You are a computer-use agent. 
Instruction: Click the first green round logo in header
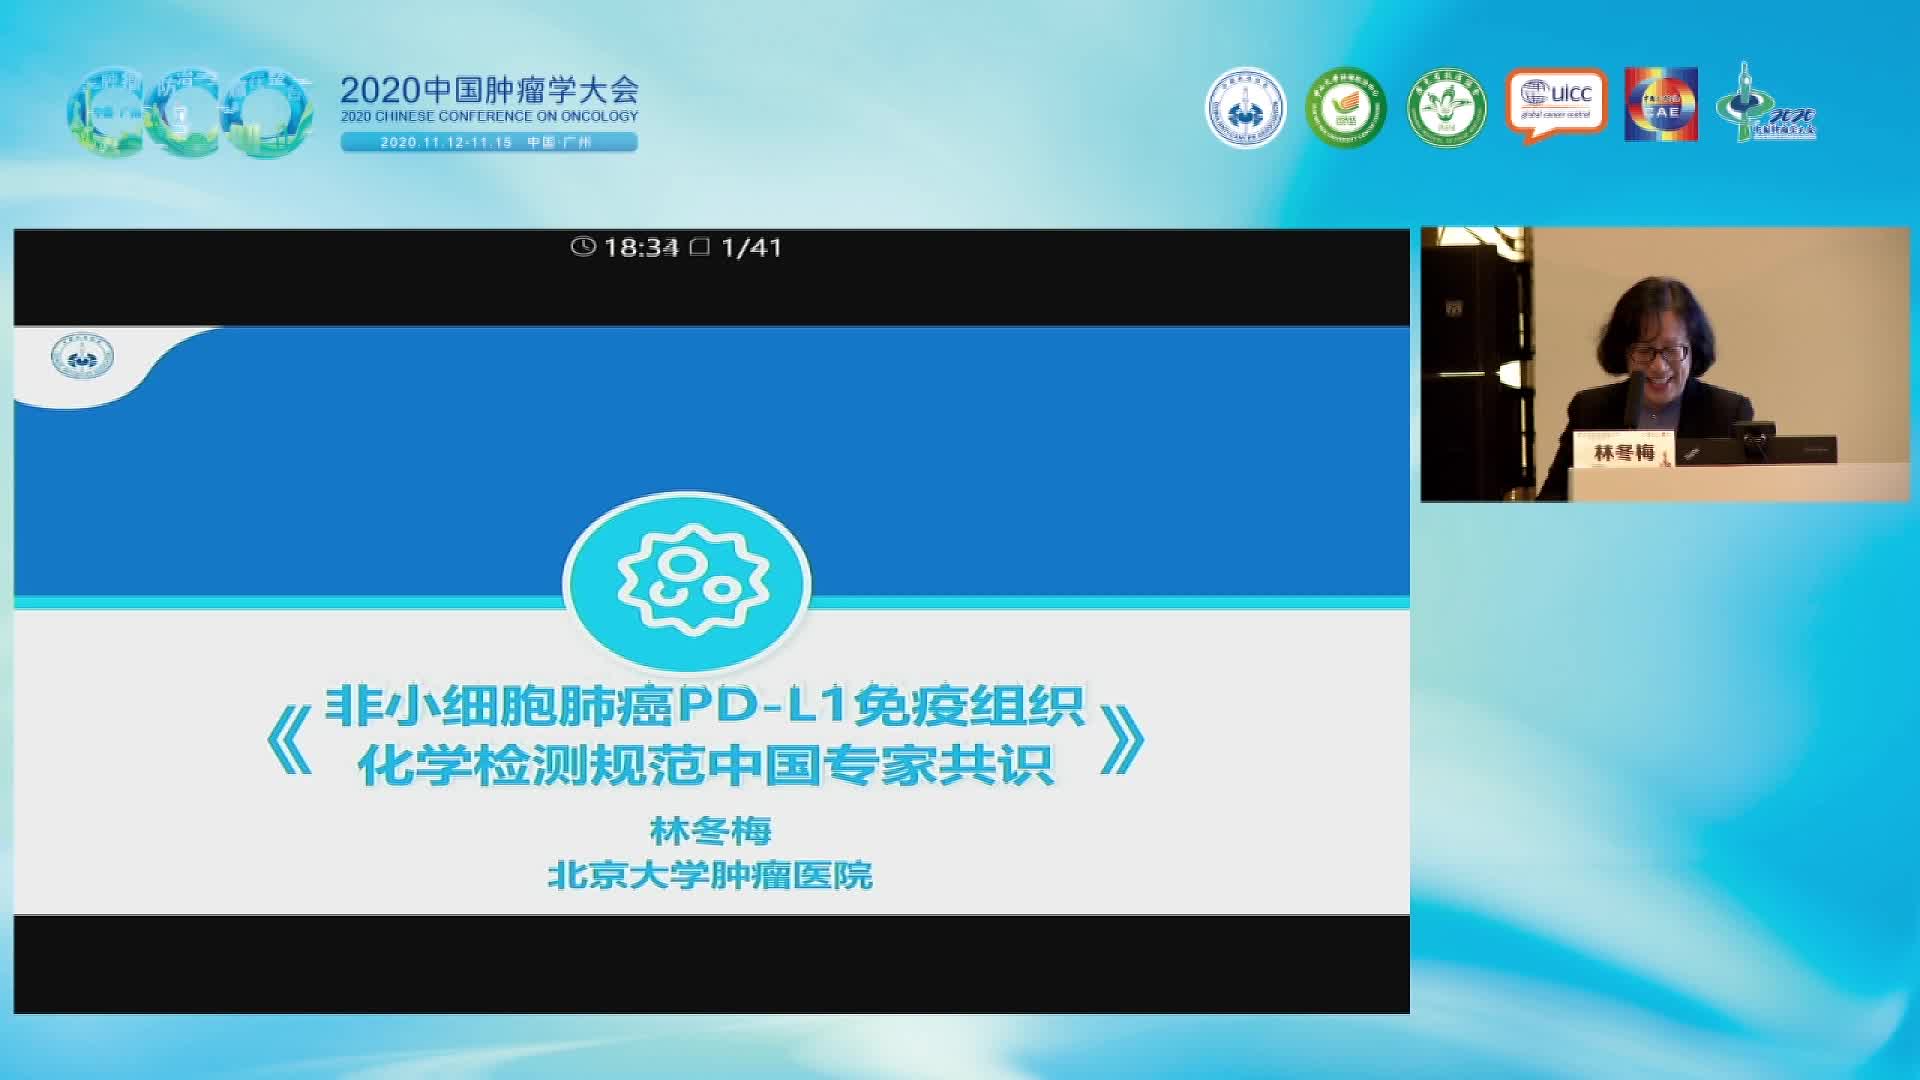coord(1346,108)
